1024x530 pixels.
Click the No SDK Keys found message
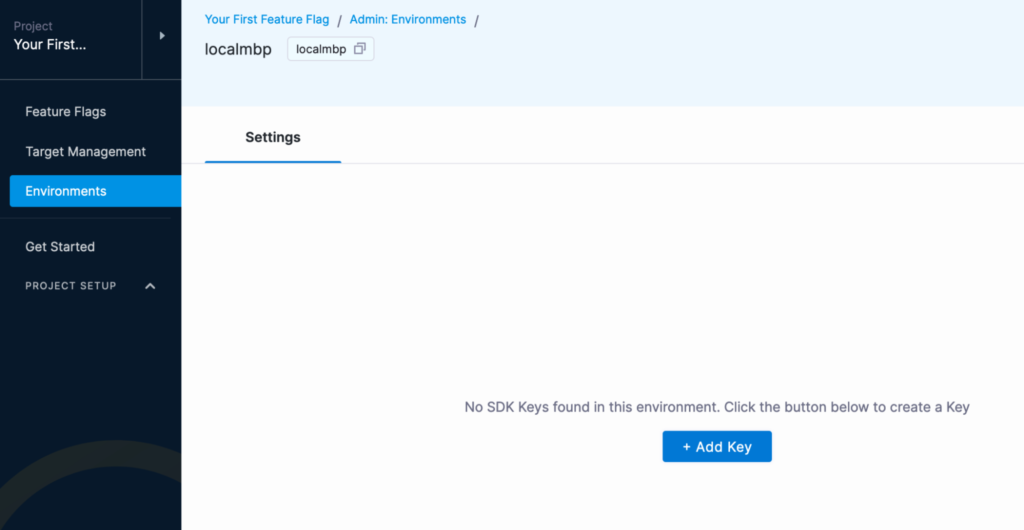tap(717, 407)
